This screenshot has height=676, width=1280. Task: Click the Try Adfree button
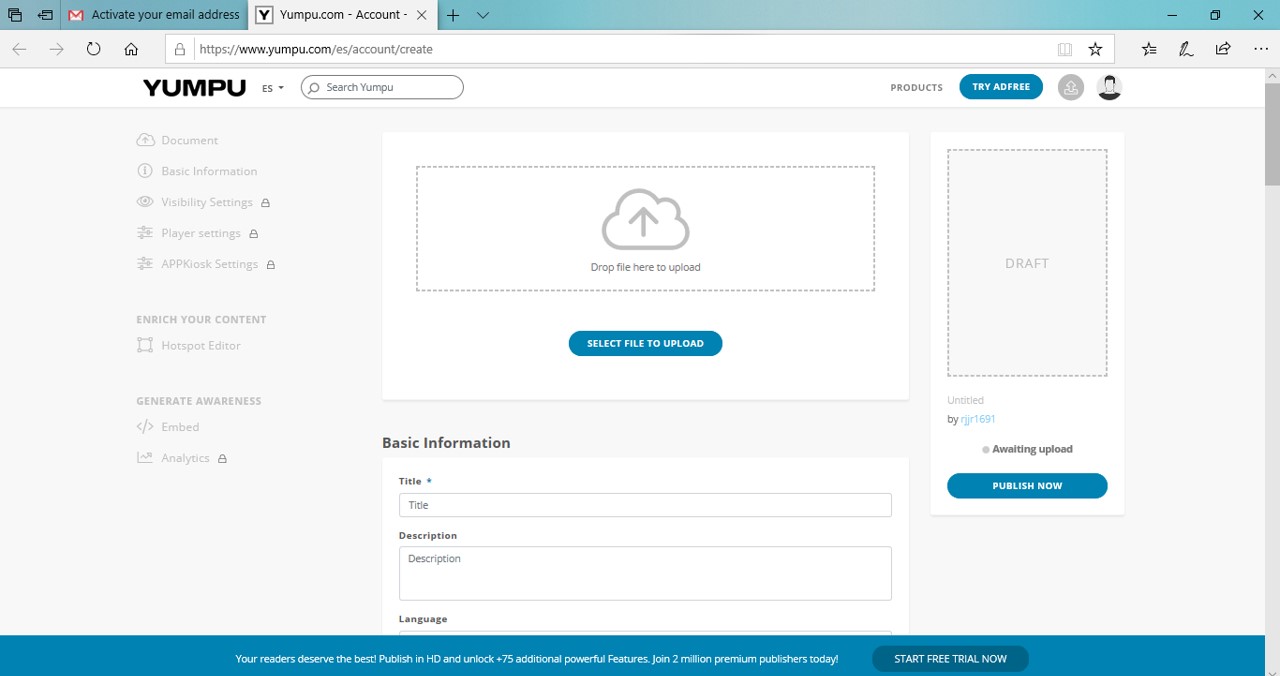[x=1000, y=87]
